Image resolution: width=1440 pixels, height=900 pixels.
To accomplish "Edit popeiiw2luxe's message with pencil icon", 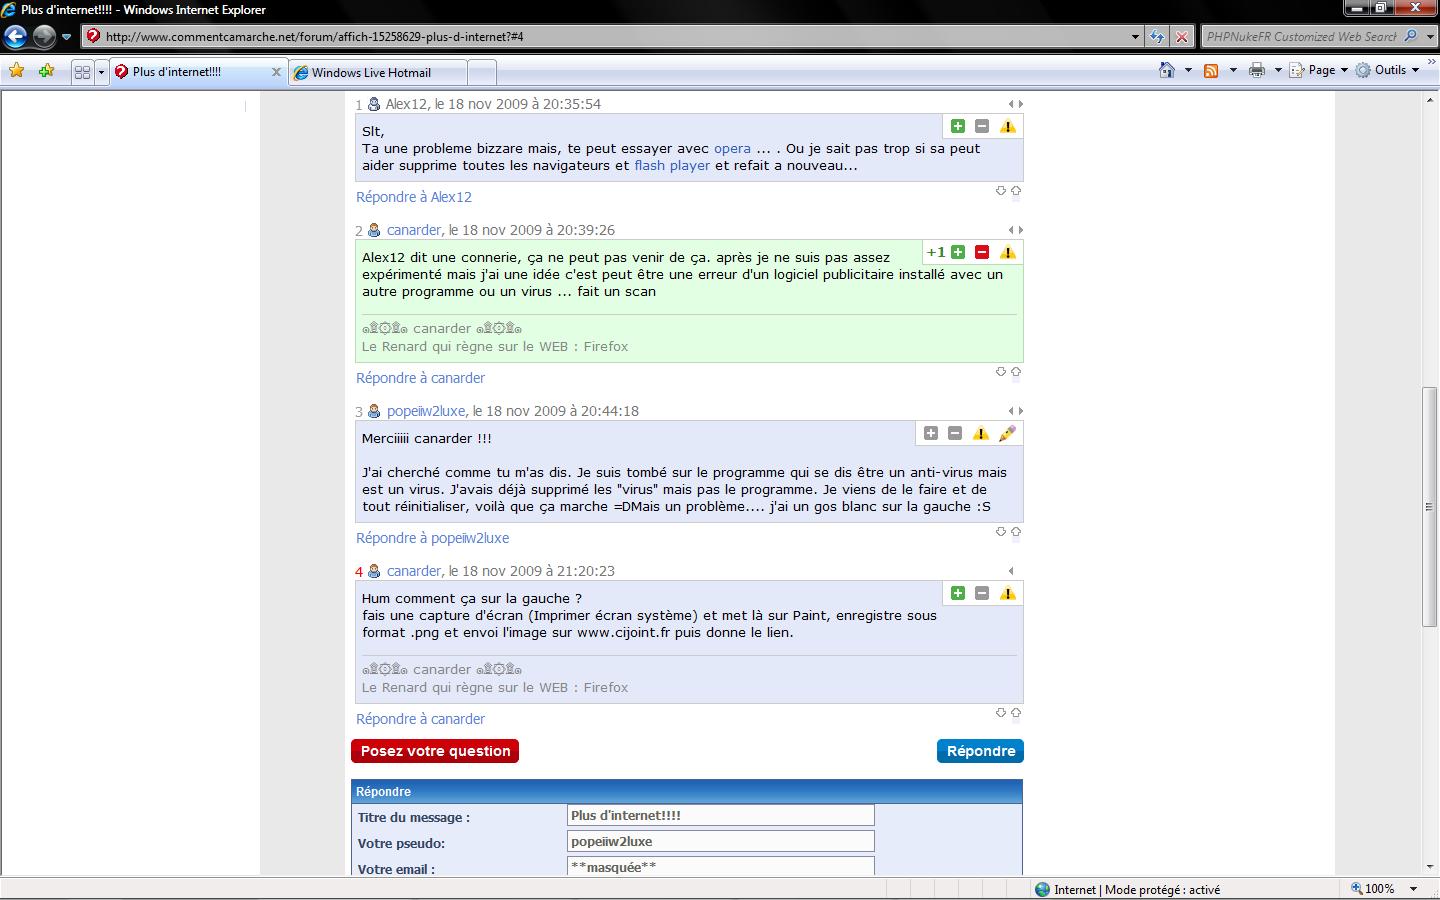I will pyautogui.click(x=1007, y=433).
